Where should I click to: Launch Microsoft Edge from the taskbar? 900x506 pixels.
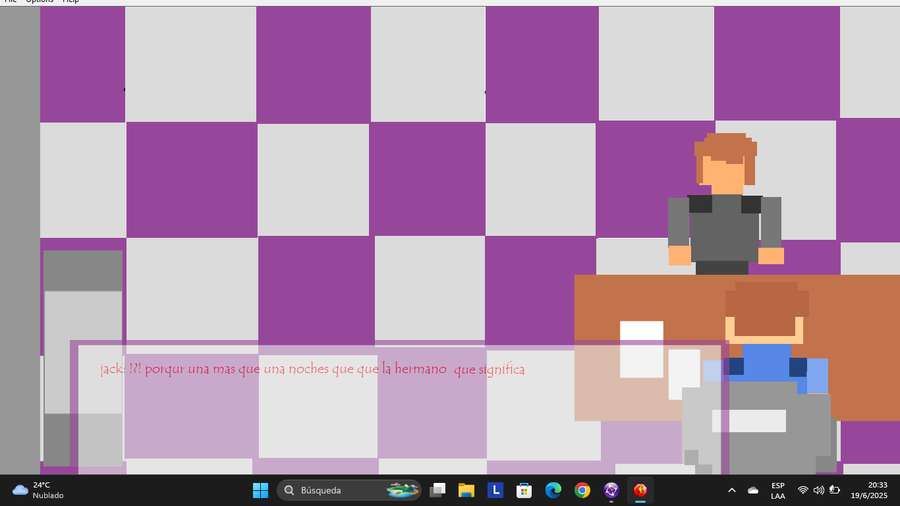[553, 491]
